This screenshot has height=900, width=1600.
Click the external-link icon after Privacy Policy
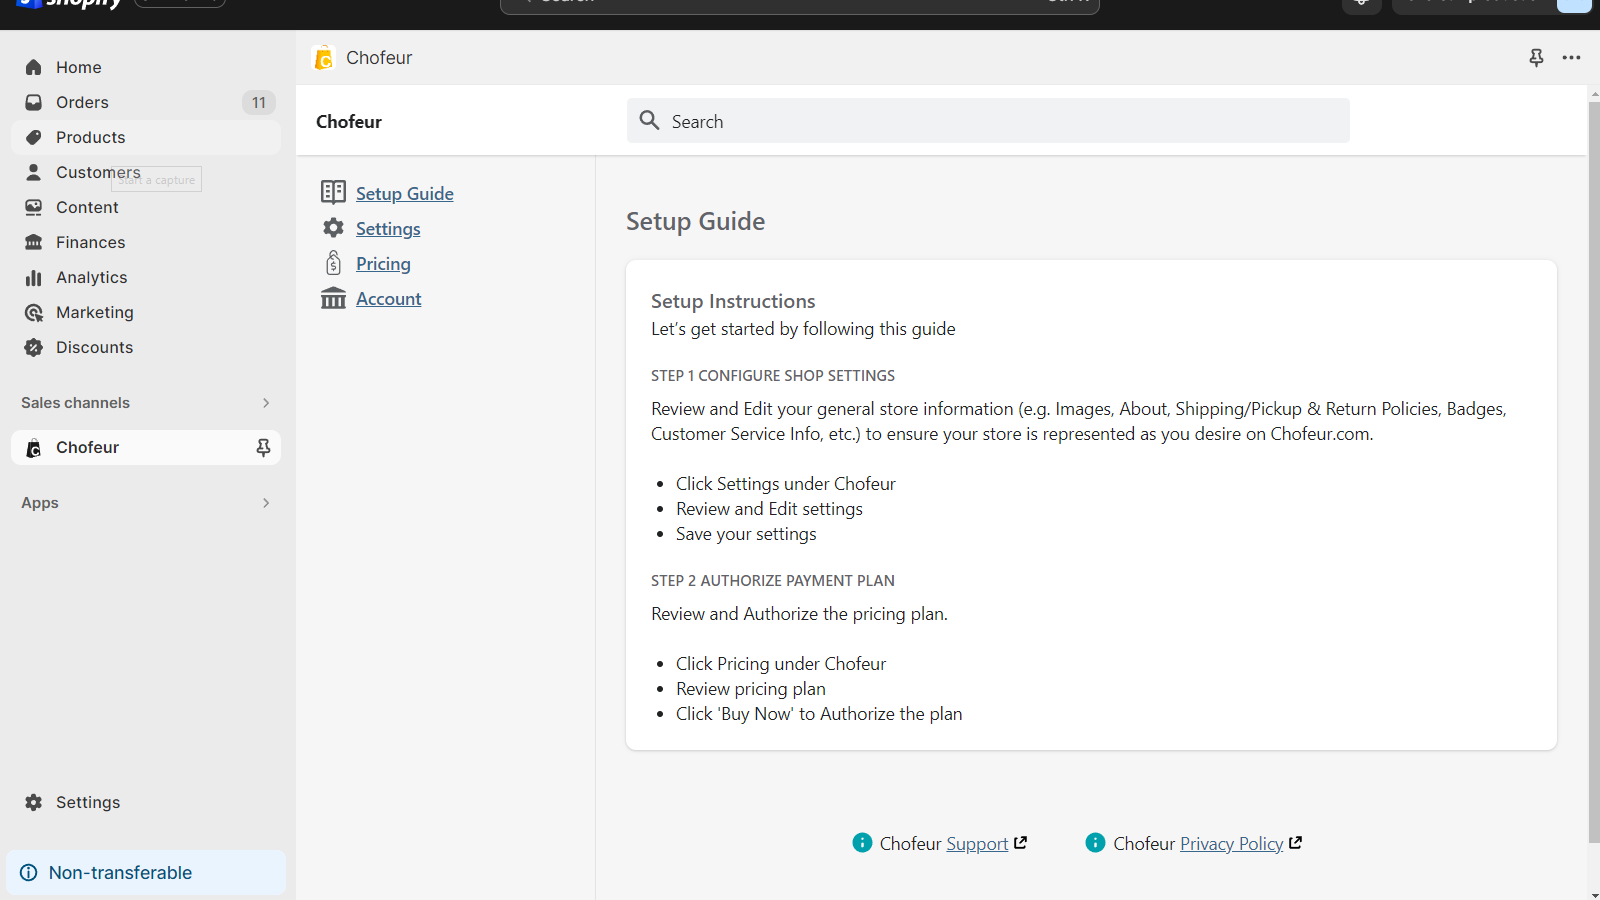click(x=1296, y=843)
